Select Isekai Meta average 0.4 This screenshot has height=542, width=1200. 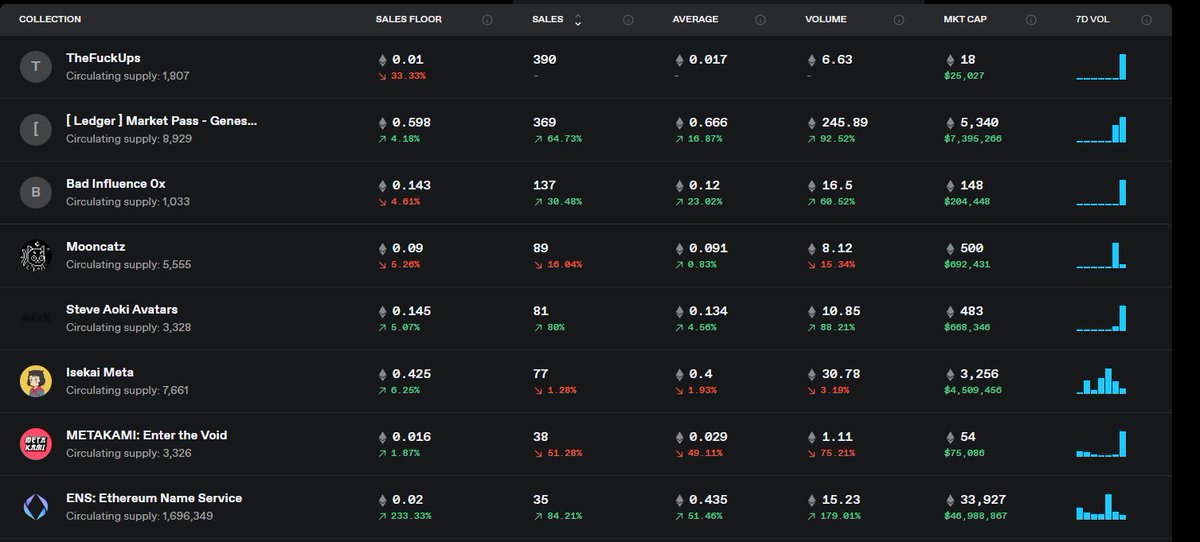pyautogui.click(x=700, y=374)
